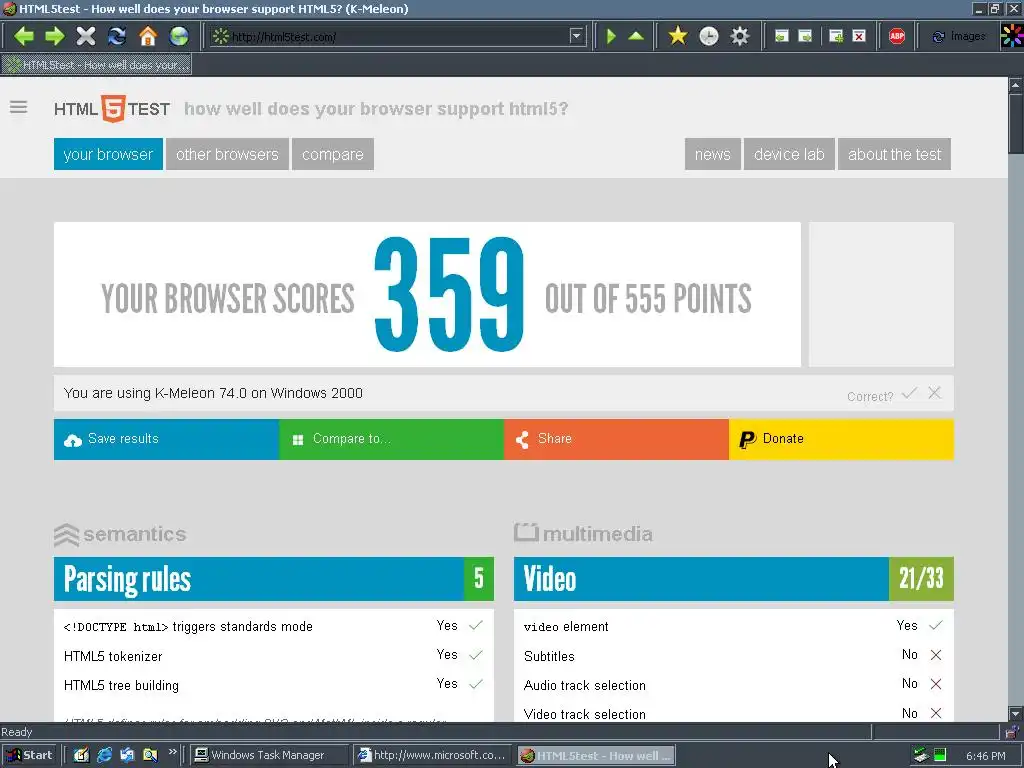1024x768 pixels.
Task: Open the 'compare' tab
Action: (333, 154)
